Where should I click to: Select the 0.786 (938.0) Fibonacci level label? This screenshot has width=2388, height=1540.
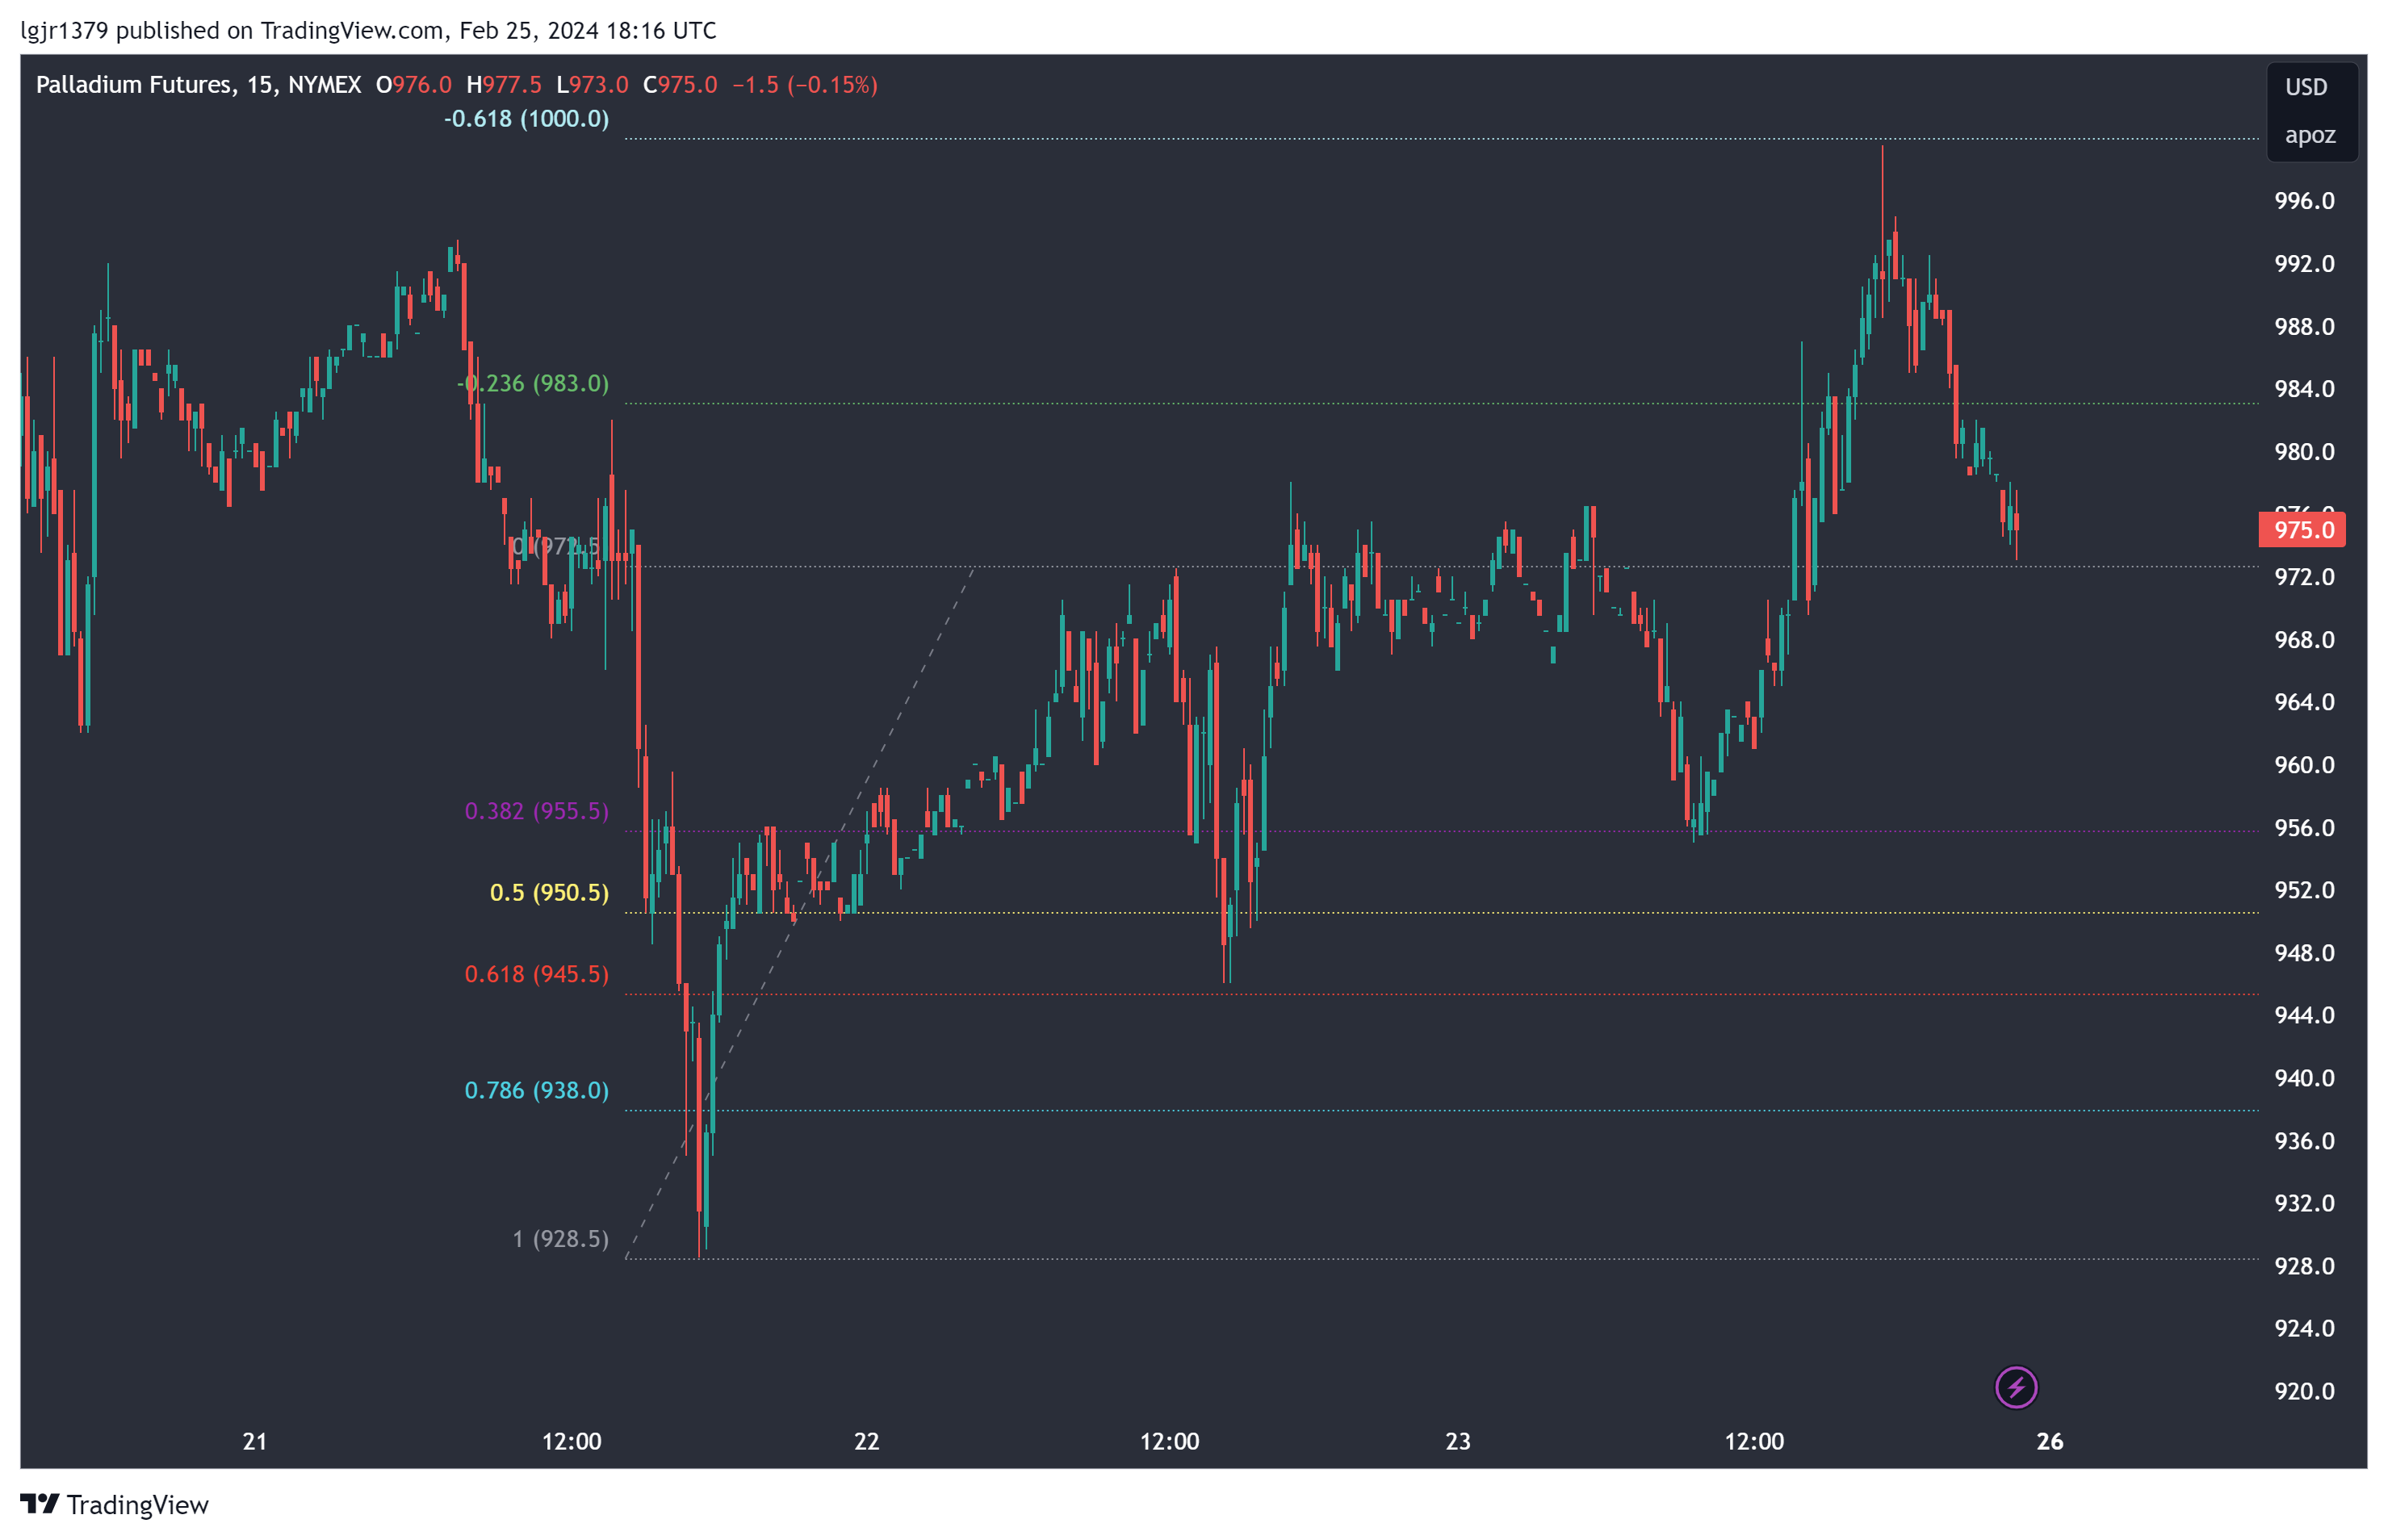(x=536, y=1090)
